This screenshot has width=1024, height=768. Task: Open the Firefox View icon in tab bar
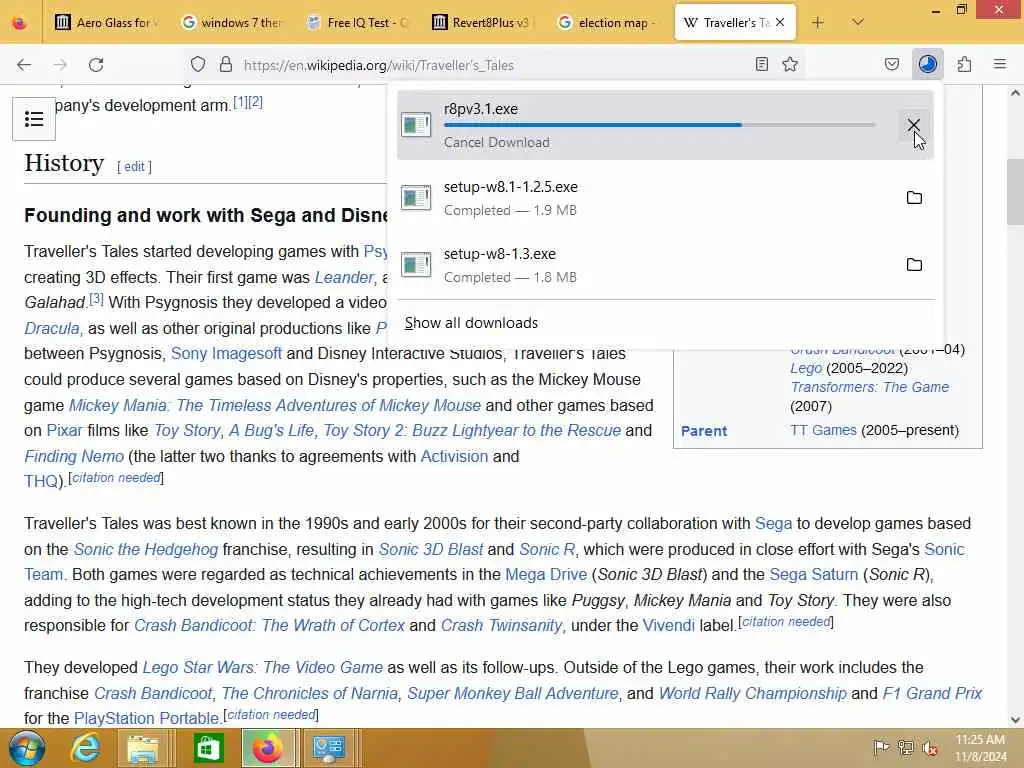click(20, 23)
